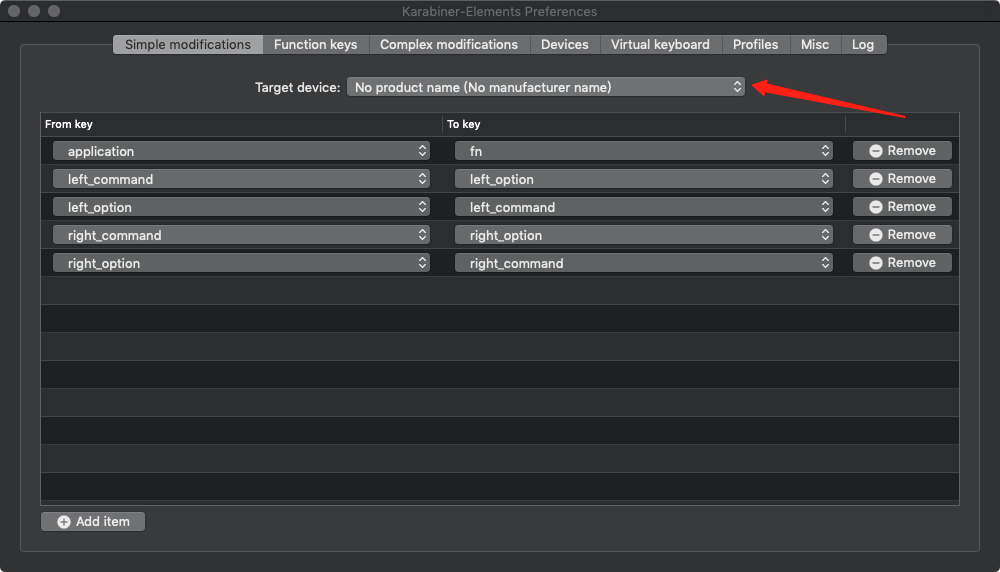Open the 'left_command' To key dropdown
Viewport: 1000px width, 572px height.
pyautogui.click(x=643, y=207)
